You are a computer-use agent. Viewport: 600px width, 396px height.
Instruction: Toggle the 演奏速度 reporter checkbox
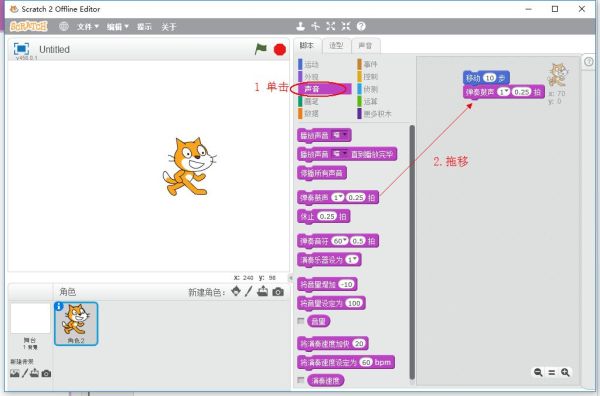pyautogui.click(x=301, y=380)
